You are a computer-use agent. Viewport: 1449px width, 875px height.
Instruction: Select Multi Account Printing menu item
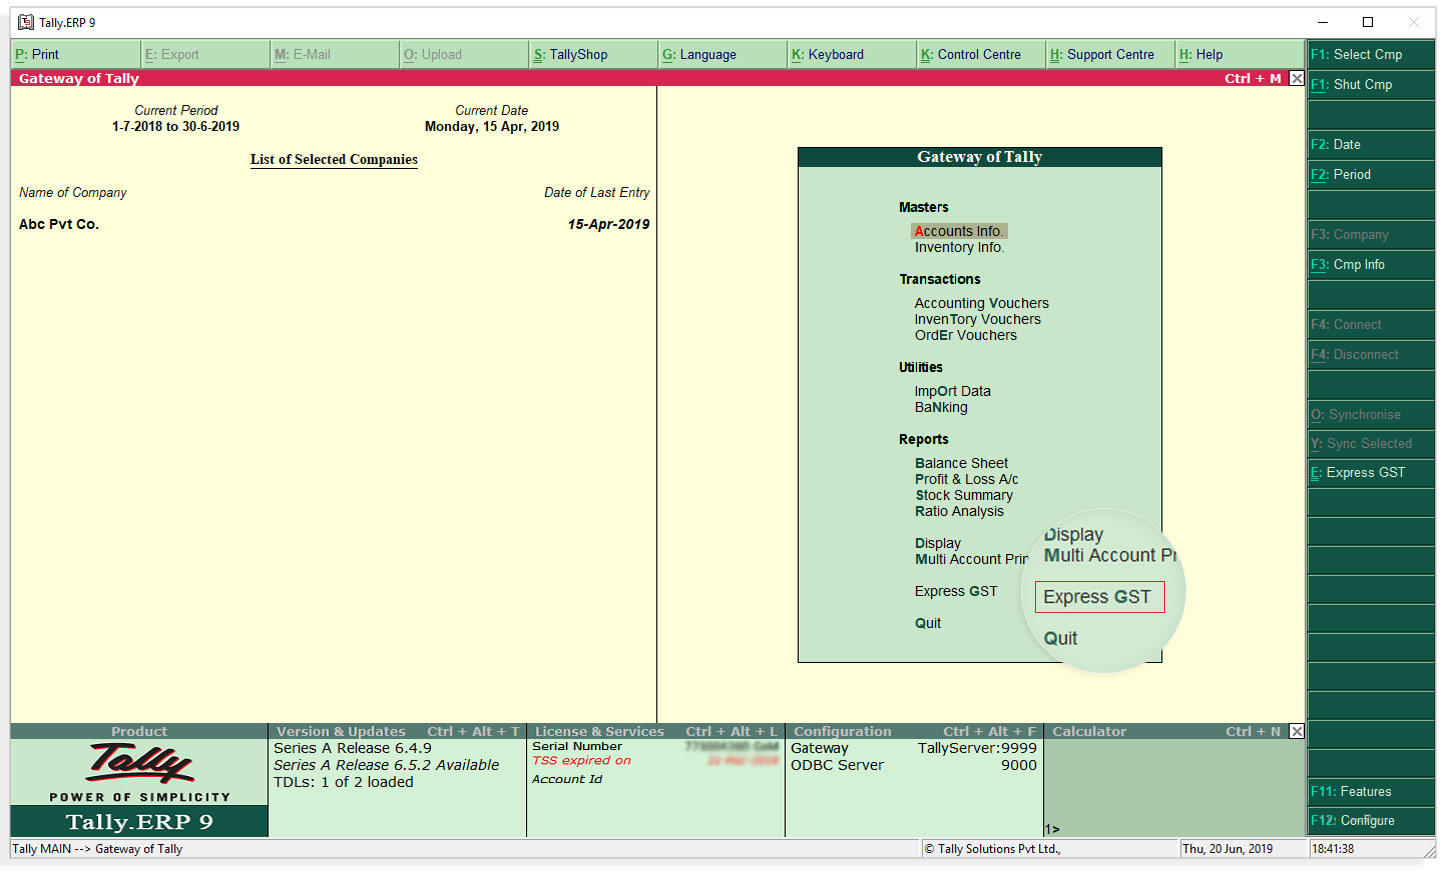pos(971,559)
